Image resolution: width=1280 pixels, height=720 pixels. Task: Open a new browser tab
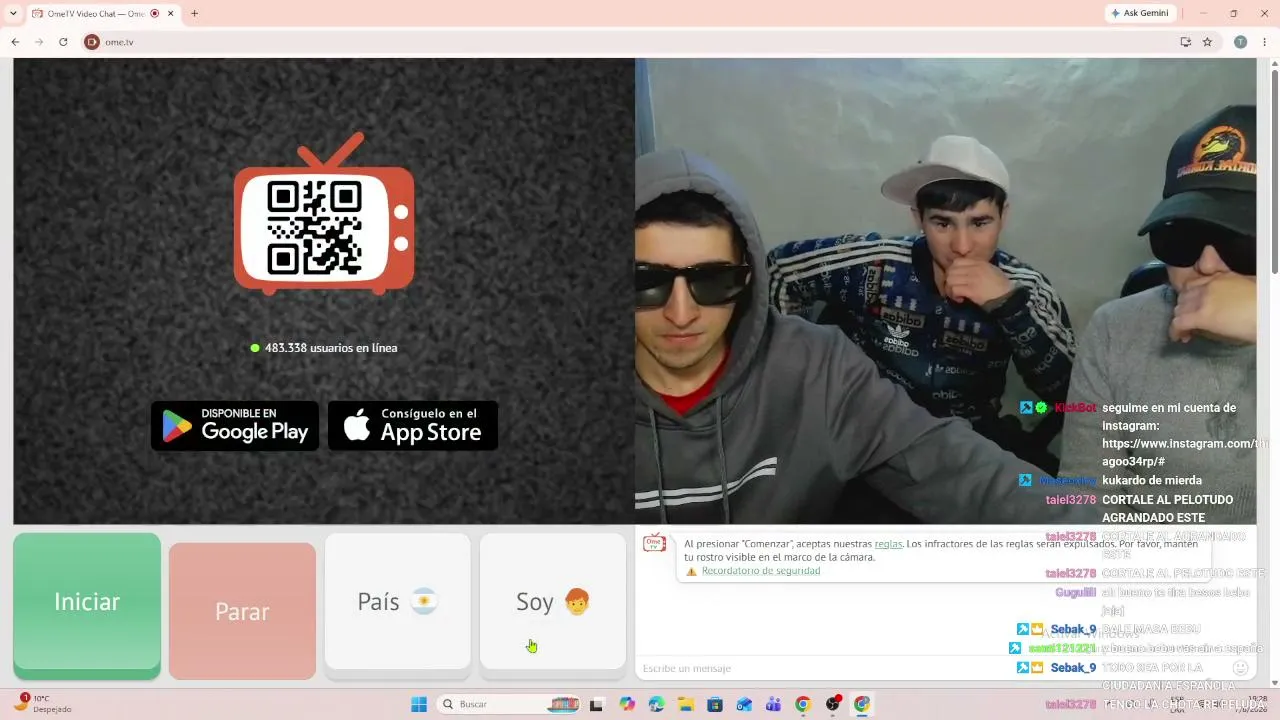click(194, 14)
